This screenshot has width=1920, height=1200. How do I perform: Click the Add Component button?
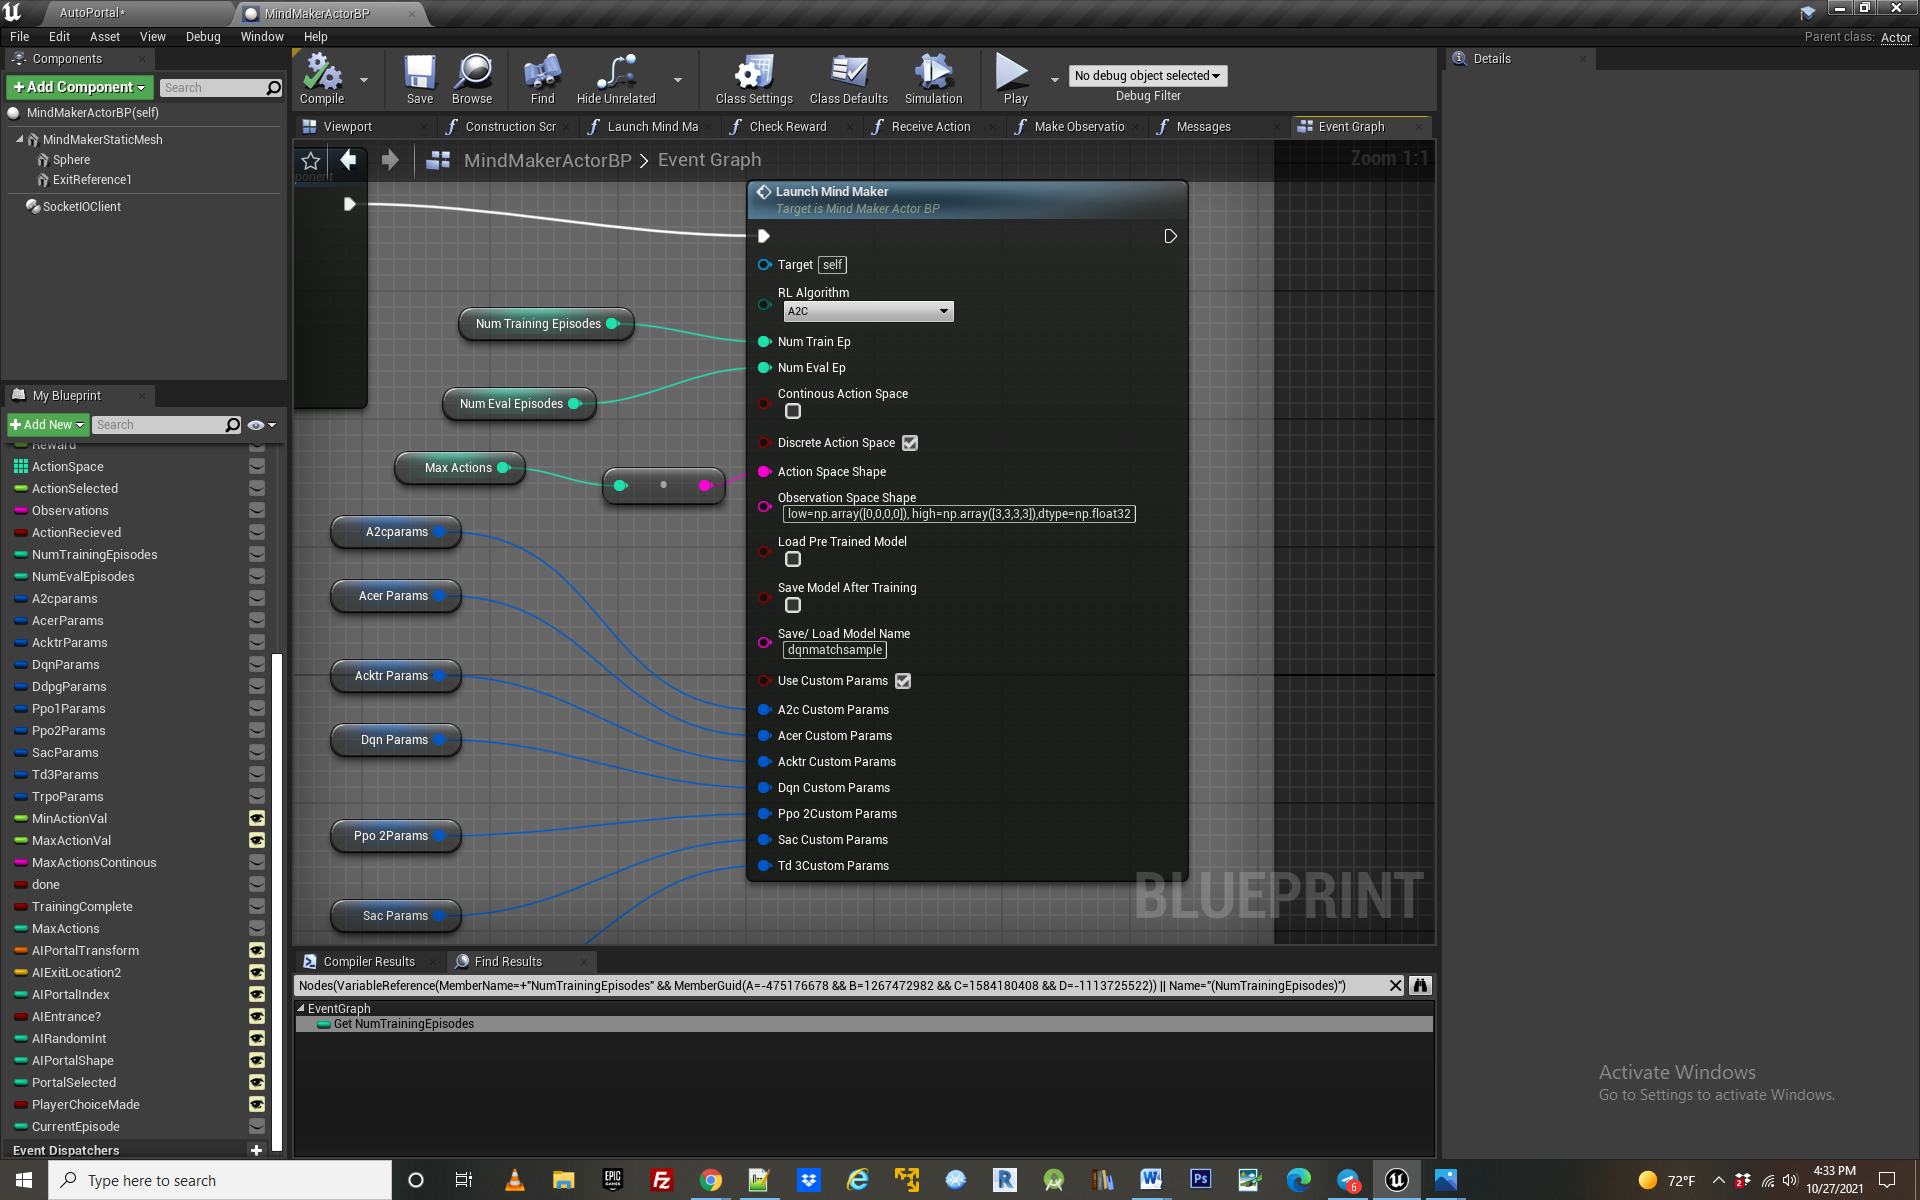(x=79, y=87)
